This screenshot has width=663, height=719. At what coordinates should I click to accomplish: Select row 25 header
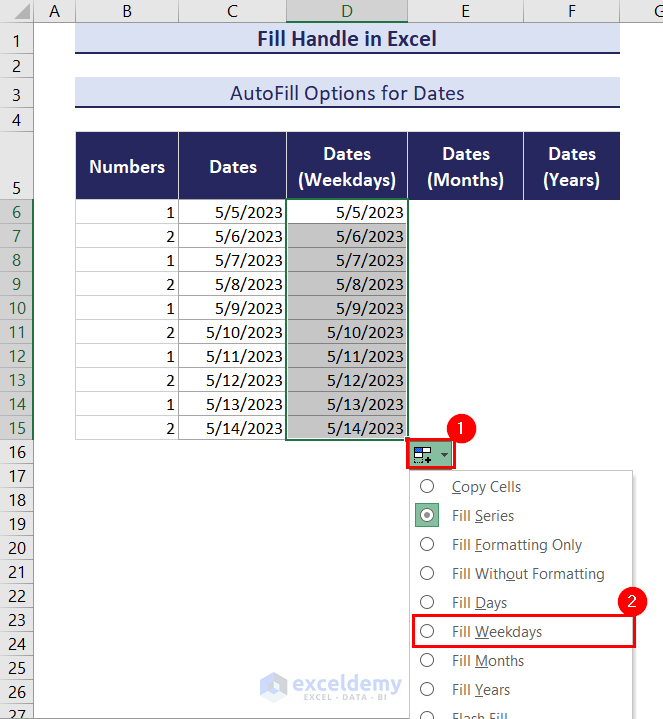click(17, 668)
